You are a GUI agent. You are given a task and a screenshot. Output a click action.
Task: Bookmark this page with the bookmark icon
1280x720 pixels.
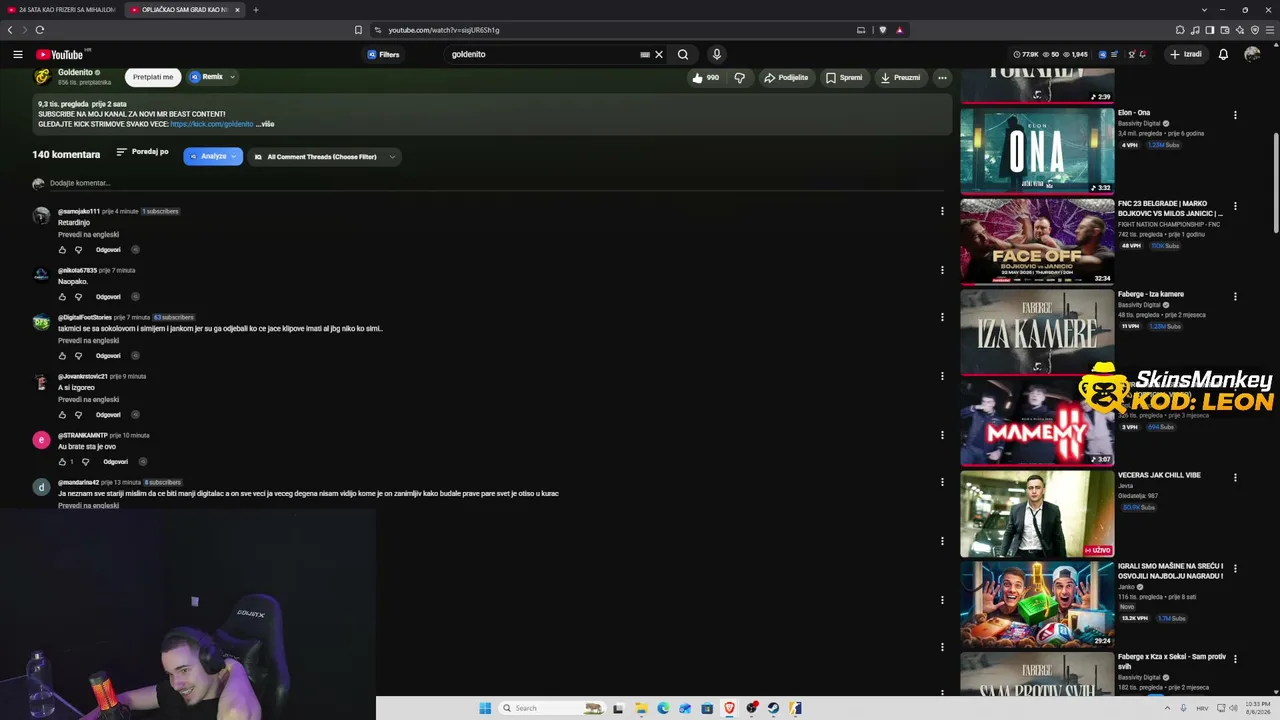358,30
